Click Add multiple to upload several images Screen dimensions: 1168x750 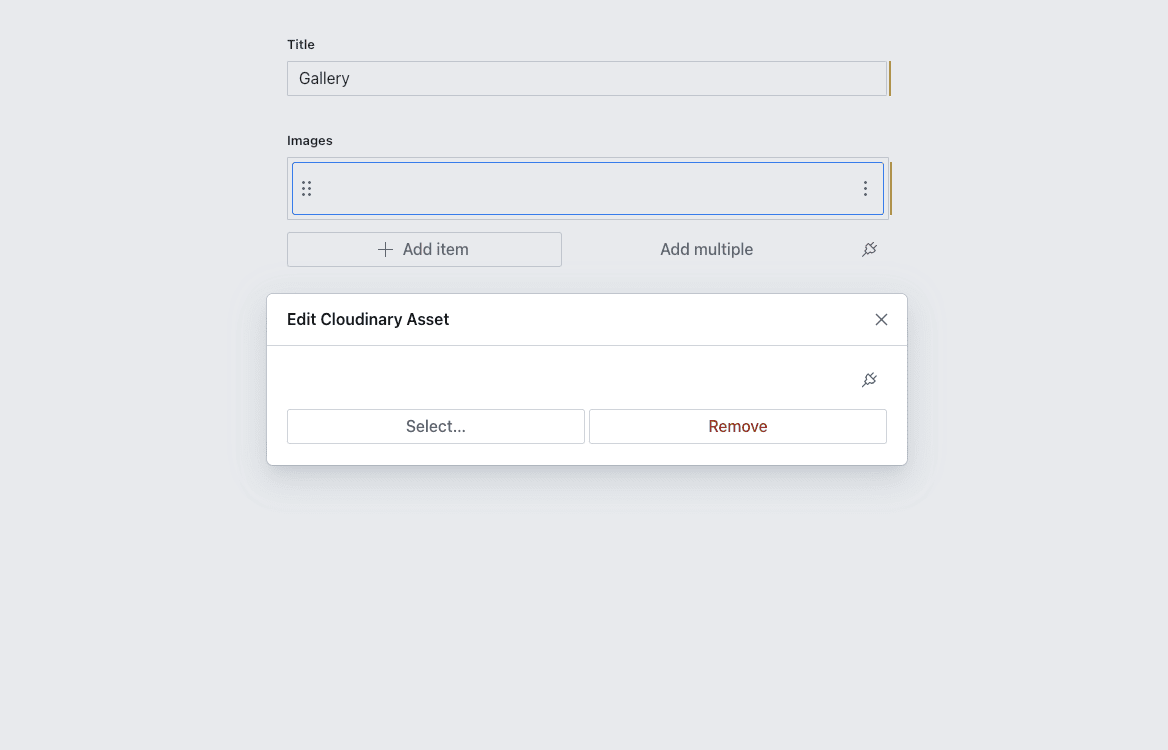[x=706, y=249]
